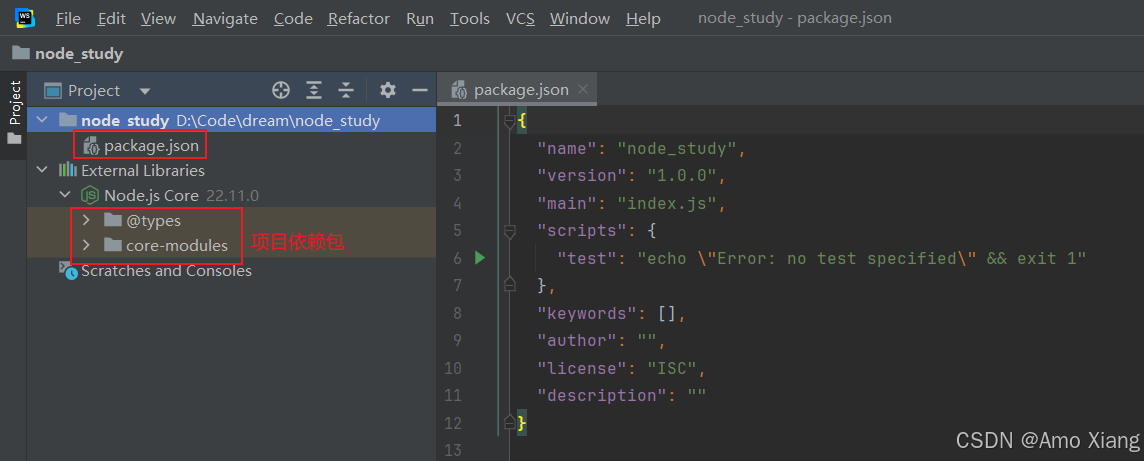1144x461 pixels.
Task: Select the @types folder row
Action: 232,220
